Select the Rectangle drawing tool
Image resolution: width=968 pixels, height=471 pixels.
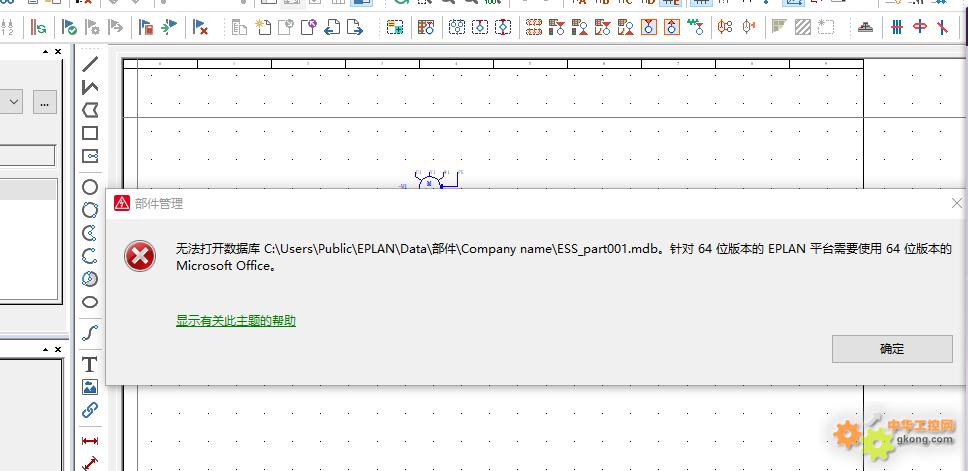[90, 132]
